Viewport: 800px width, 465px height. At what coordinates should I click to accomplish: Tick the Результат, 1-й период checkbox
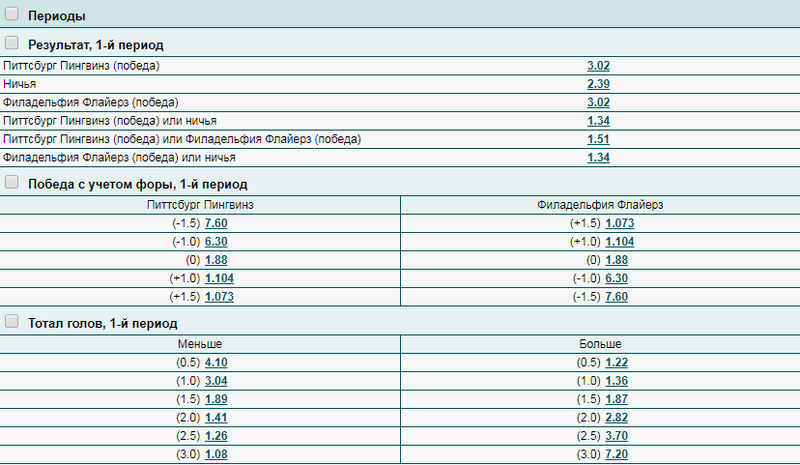click(x=12, y=42)
